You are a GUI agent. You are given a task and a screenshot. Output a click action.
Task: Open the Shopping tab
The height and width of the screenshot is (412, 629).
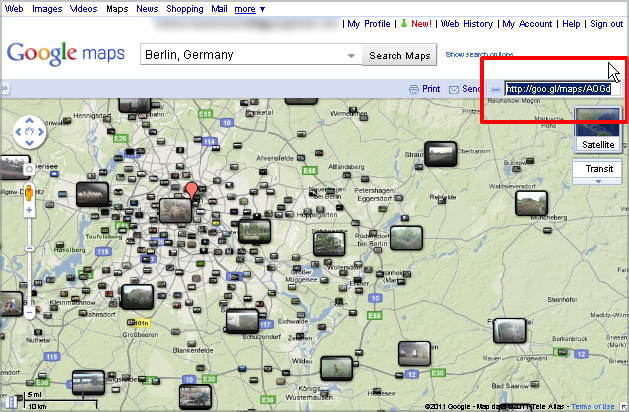[185, 9]
